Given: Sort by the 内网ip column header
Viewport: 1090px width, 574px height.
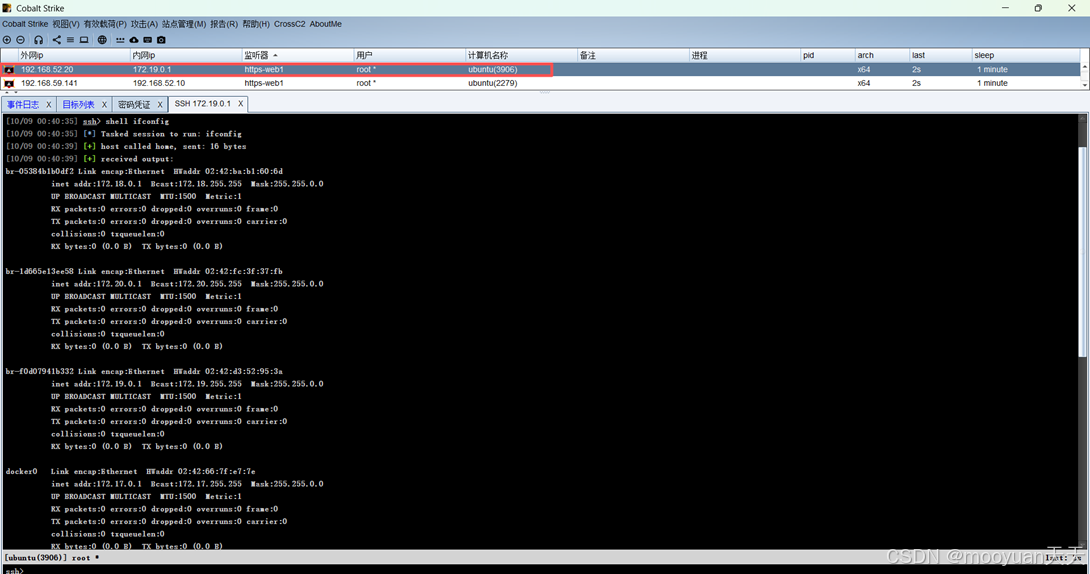Looking at the screenshot, I should [x=186, y=55].
